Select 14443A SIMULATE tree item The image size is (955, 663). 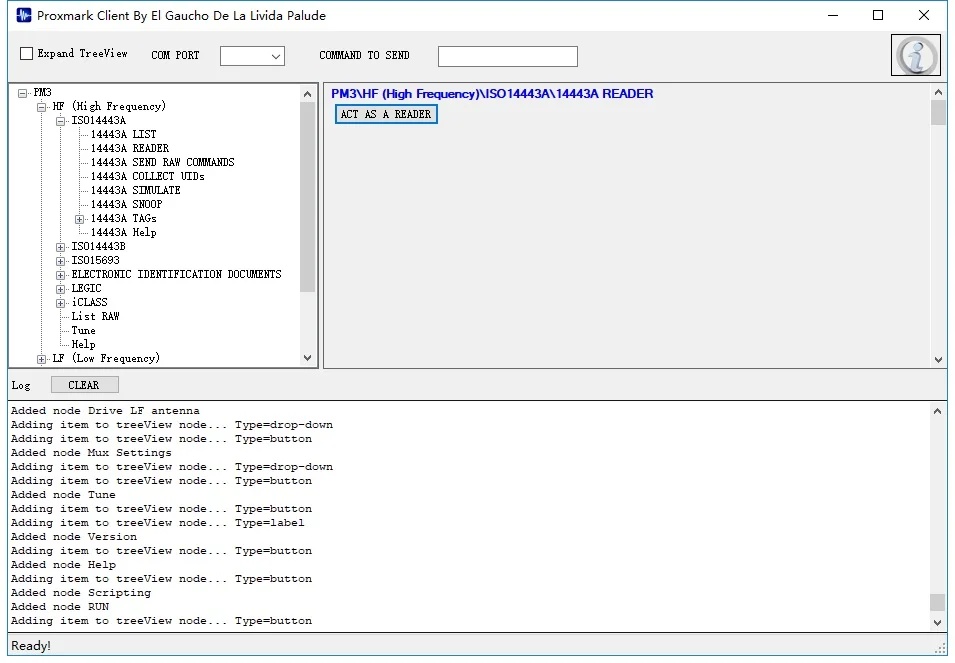135,190
